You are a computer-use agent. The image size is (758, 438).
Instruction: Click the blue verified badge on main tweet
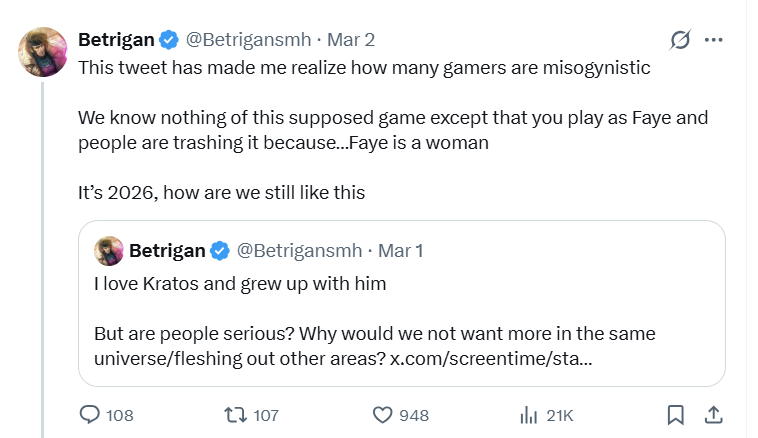coord(170,40)
